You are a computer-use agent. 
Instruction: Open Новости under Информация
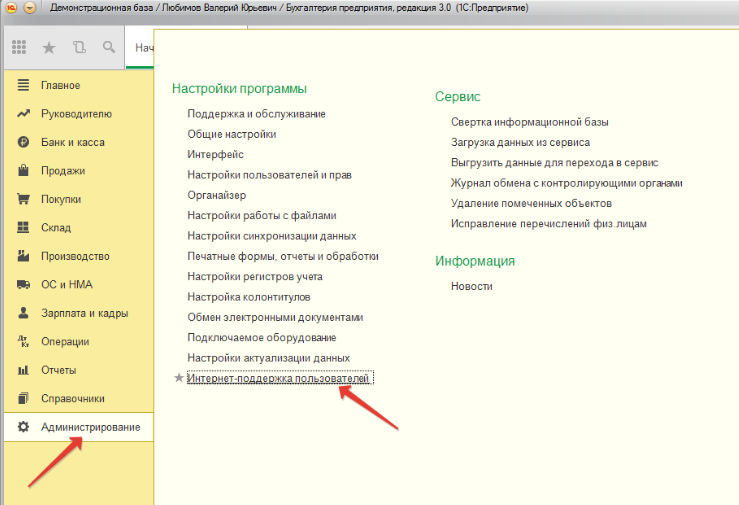pyautogui.click(x=472, y=286)
